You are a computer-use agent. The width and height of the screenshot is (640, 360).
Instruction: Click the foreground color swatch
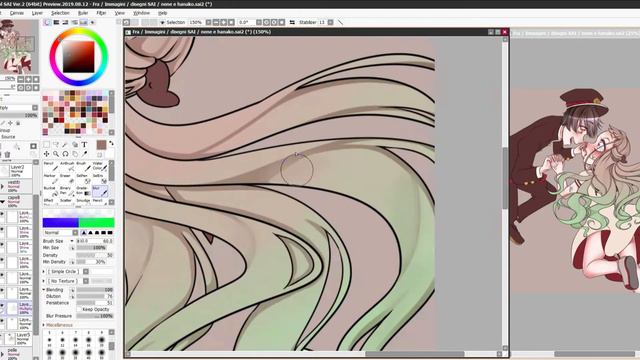coord(101,144)
